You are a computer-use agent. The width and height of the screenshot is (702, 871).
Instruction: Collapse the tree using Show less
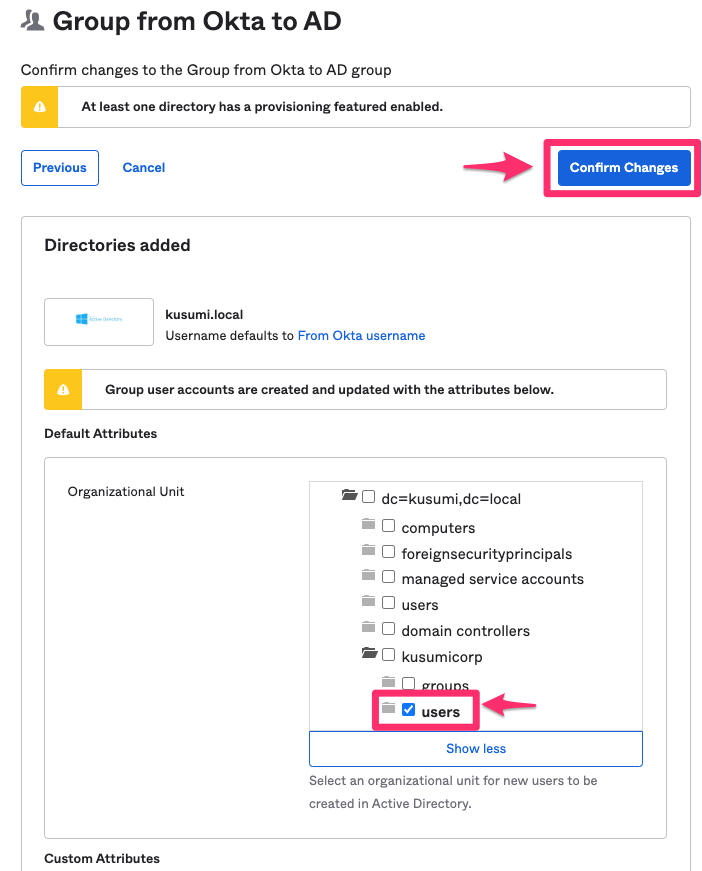475,748
